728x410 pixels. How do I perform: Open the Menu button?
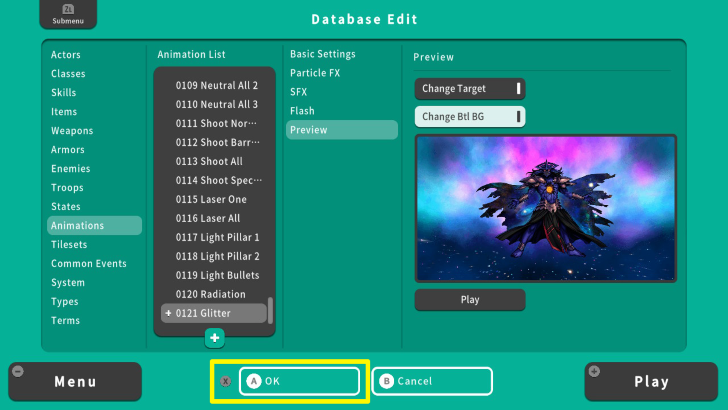click(x=75, y=382)
